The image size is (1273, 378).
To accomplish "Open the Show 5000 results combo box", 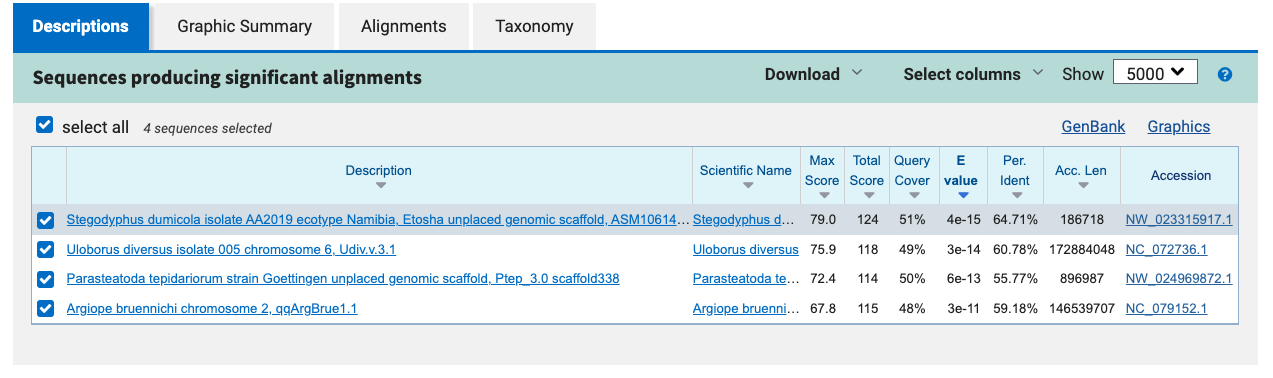I will 1155,73.
